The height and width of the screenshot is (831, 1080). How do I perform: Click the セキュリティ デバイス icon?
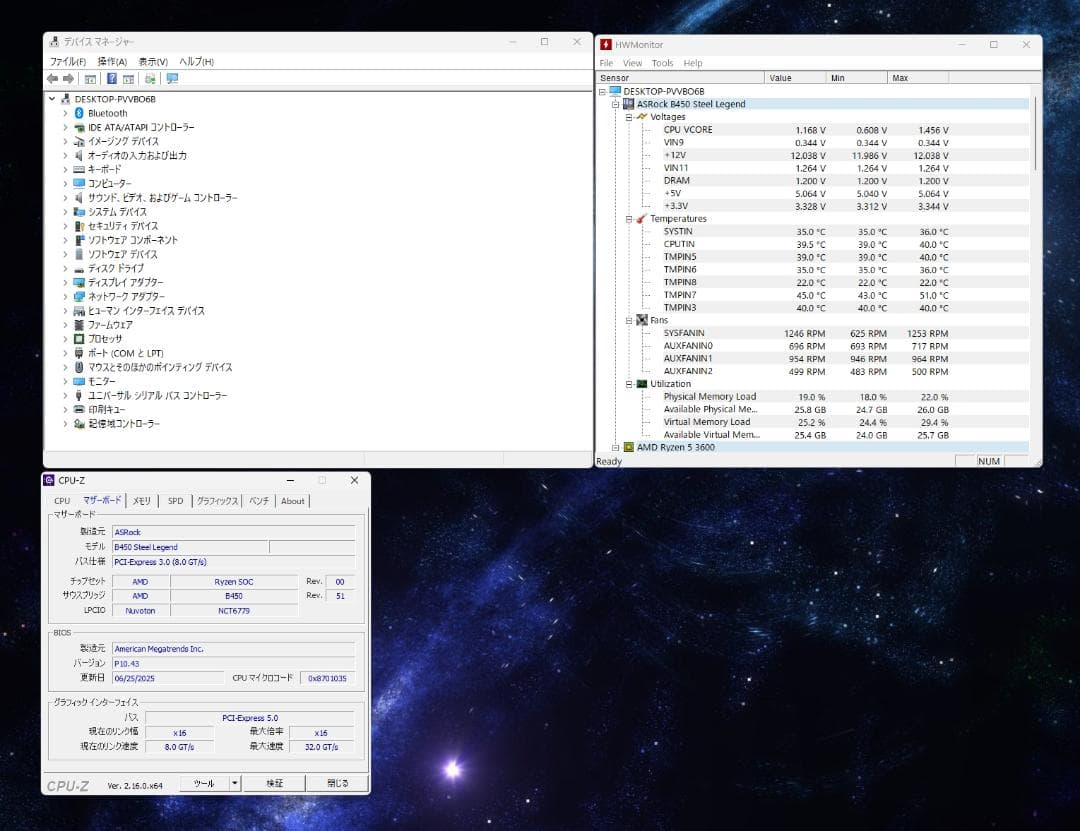(x=79, y=226)
